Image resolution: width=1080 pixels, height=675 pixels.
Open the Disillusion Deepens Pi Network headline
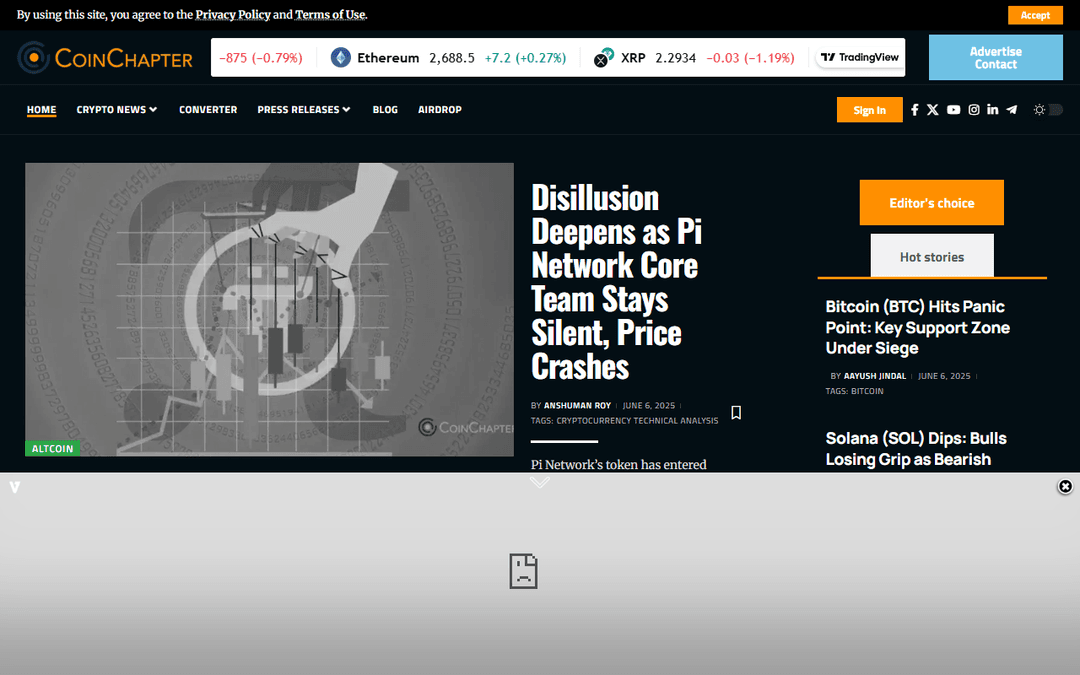coord(616,282)
